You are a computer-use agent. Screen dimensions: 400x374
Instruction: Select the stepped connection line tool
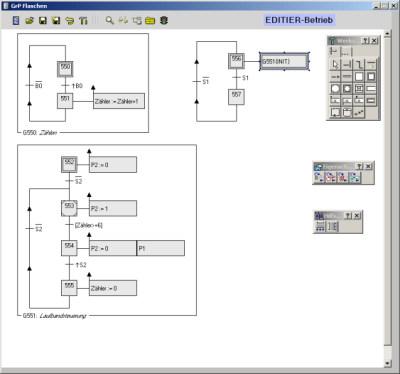[359, 64]
